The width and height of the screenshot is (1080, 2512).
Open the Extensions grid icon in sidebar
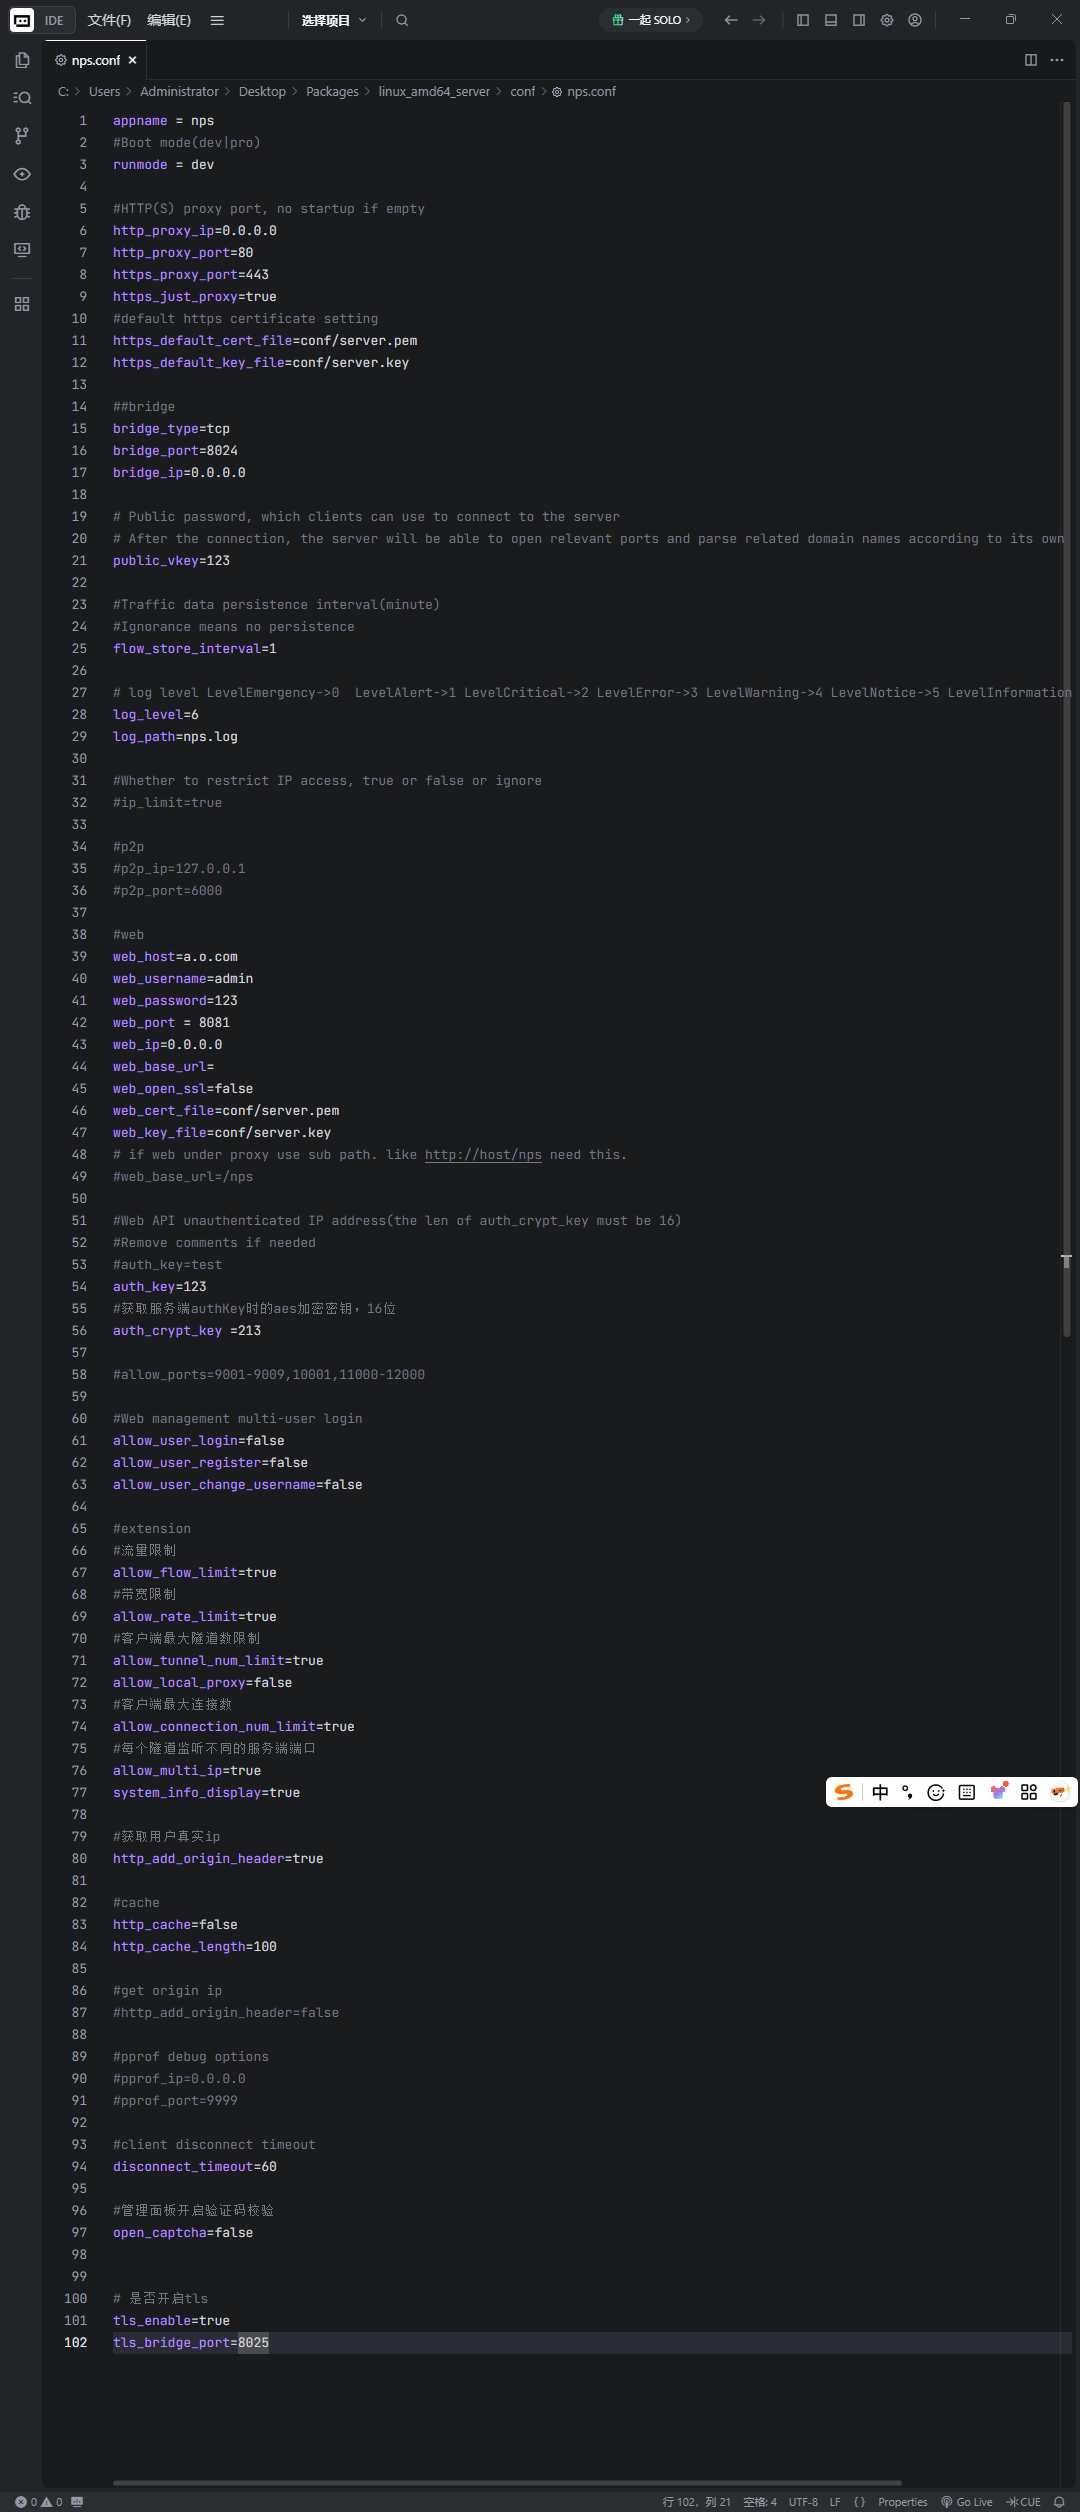click(x=22, y=304)
